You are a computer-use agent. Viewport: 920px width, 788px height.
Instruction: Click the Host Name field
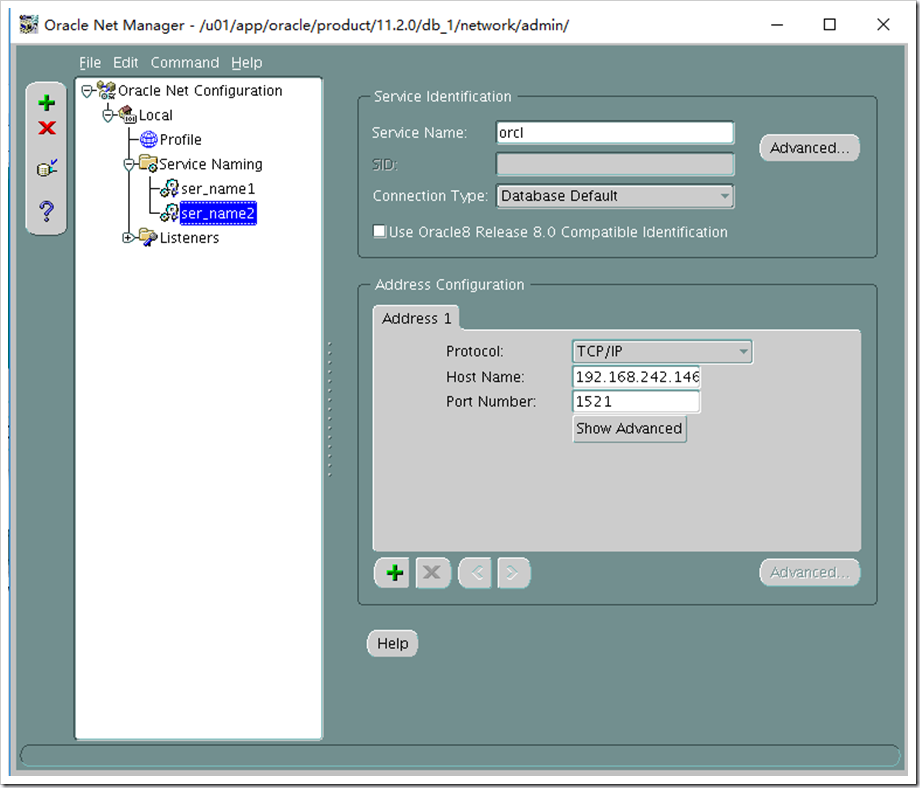coord(636,377)
